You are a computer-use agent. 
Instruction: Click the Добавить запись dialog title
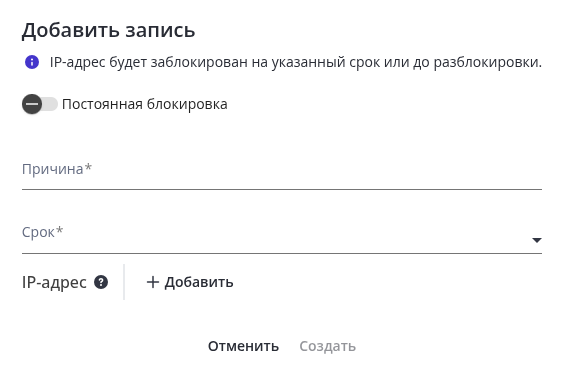coord(108,30)
